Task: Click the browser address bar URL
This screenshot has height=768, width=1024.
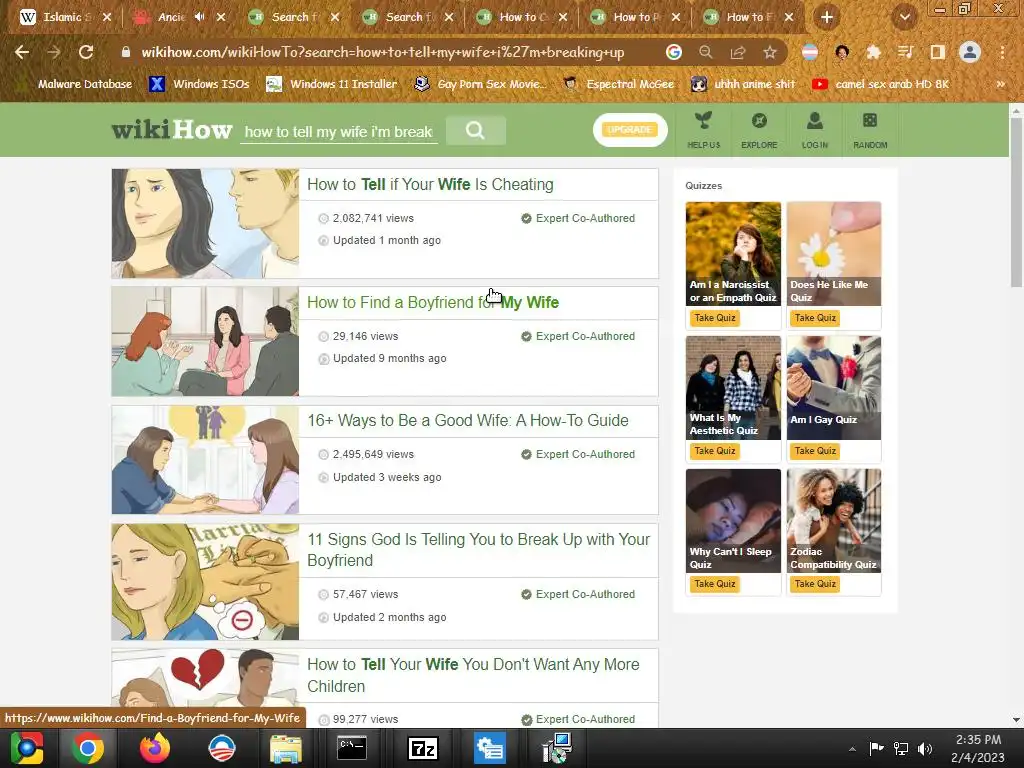Action: click(x=382, y=52)
